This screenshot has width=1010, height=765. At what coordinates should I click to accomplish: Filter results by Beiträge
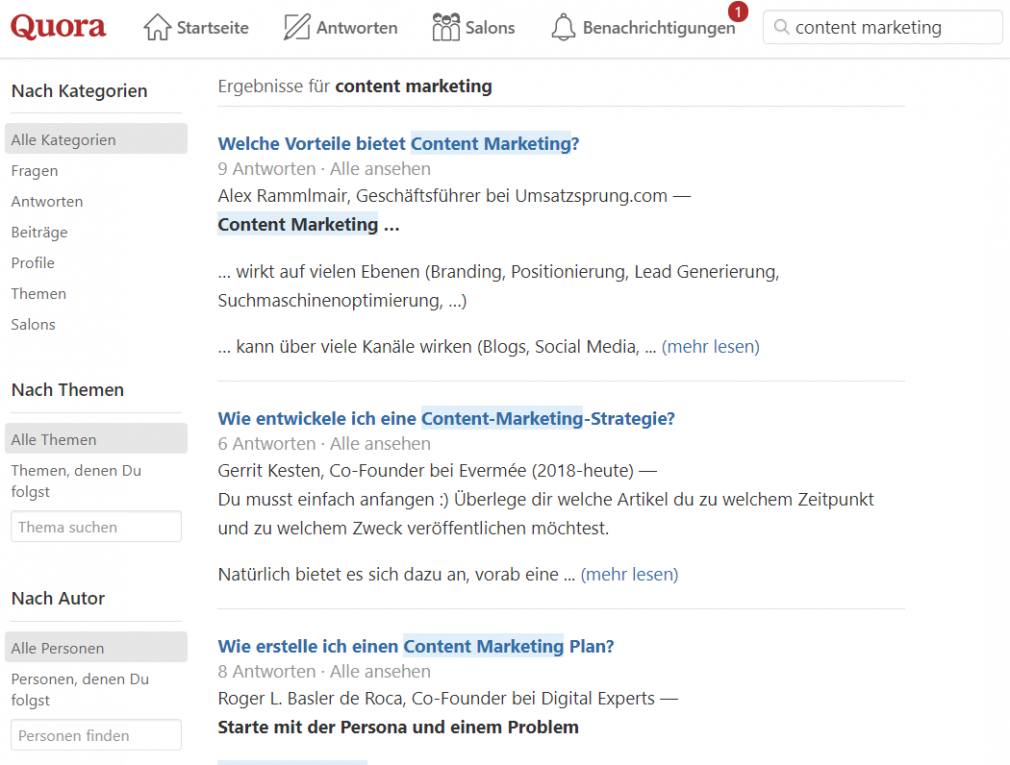point(39,232)
